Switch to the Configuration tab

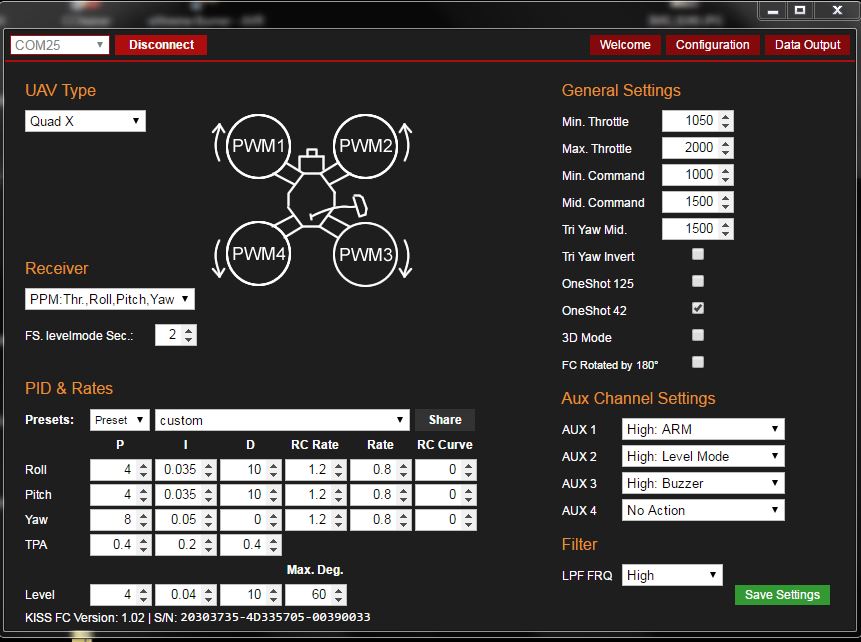pyautogui.click(x=712, y=45)
